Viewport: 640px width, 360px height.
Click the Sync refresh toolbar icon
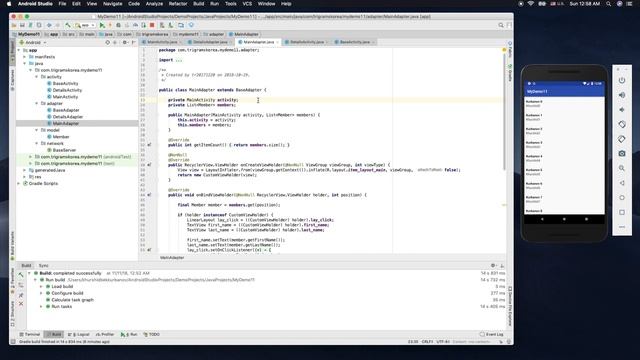pos(31,25)
